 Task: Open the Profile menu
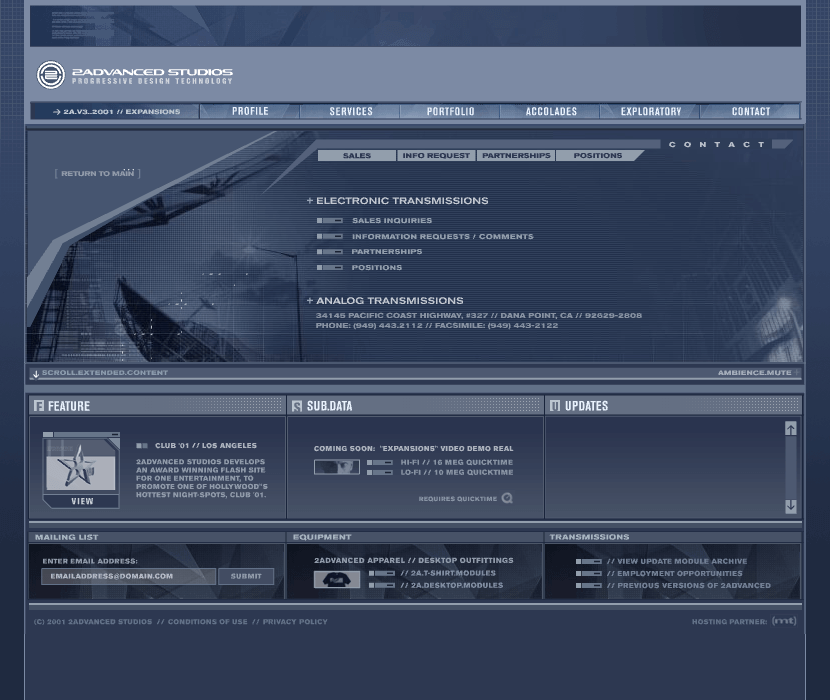[250, 111]
